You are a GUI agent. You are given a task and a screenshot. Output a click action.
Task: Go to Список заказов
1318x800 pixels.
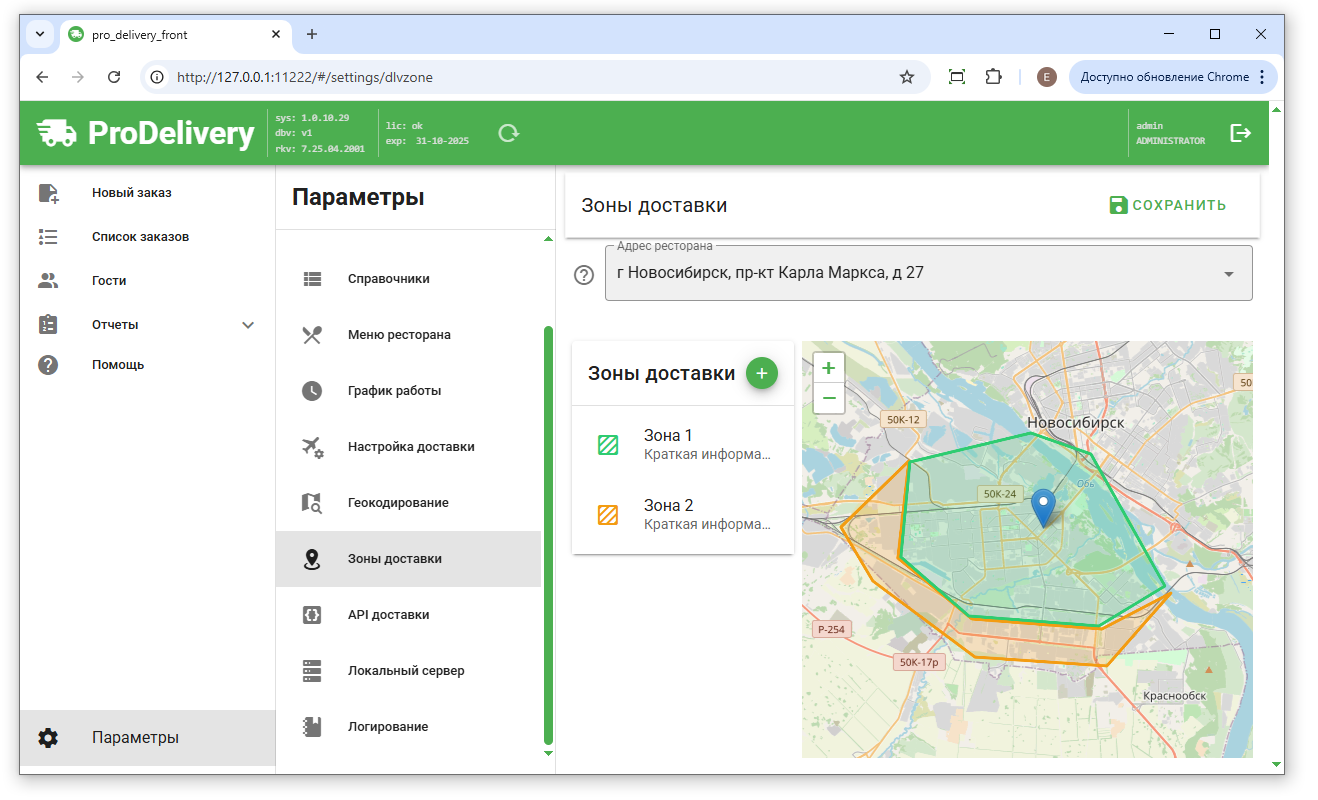140,237
